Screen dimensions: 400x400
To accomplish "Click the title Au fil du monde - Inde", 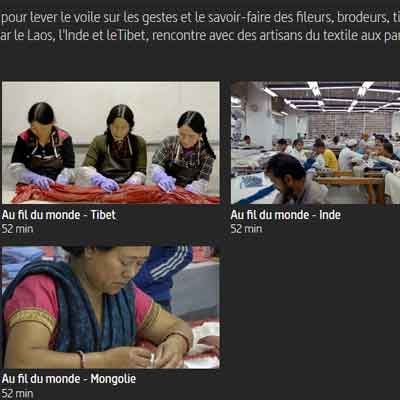I will click(x=286, y=215).
